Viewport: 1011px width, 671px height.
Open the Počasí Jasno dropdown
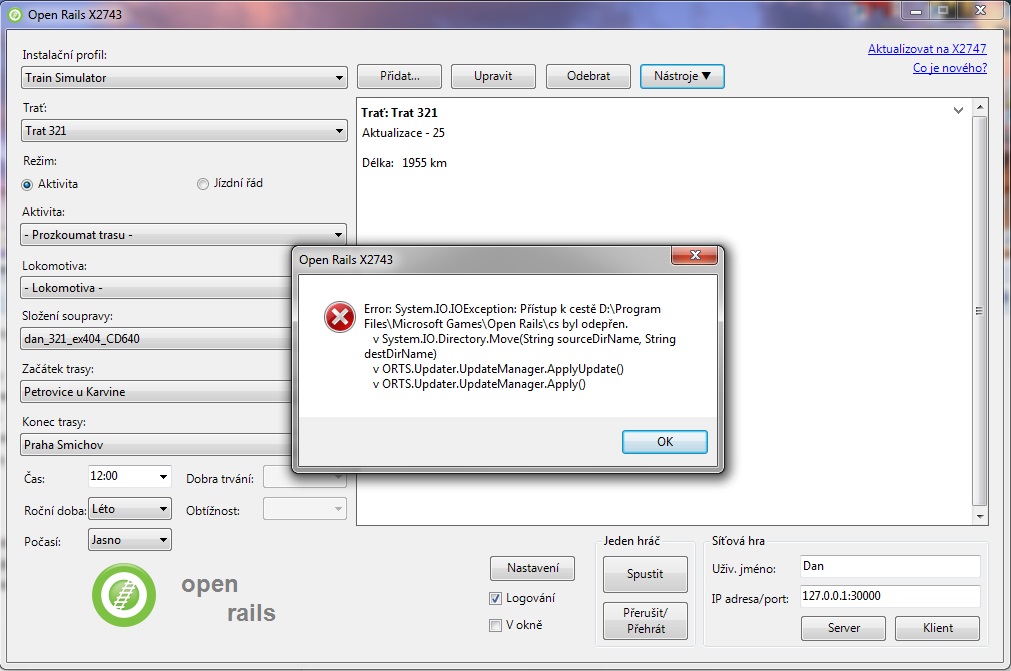130,540
